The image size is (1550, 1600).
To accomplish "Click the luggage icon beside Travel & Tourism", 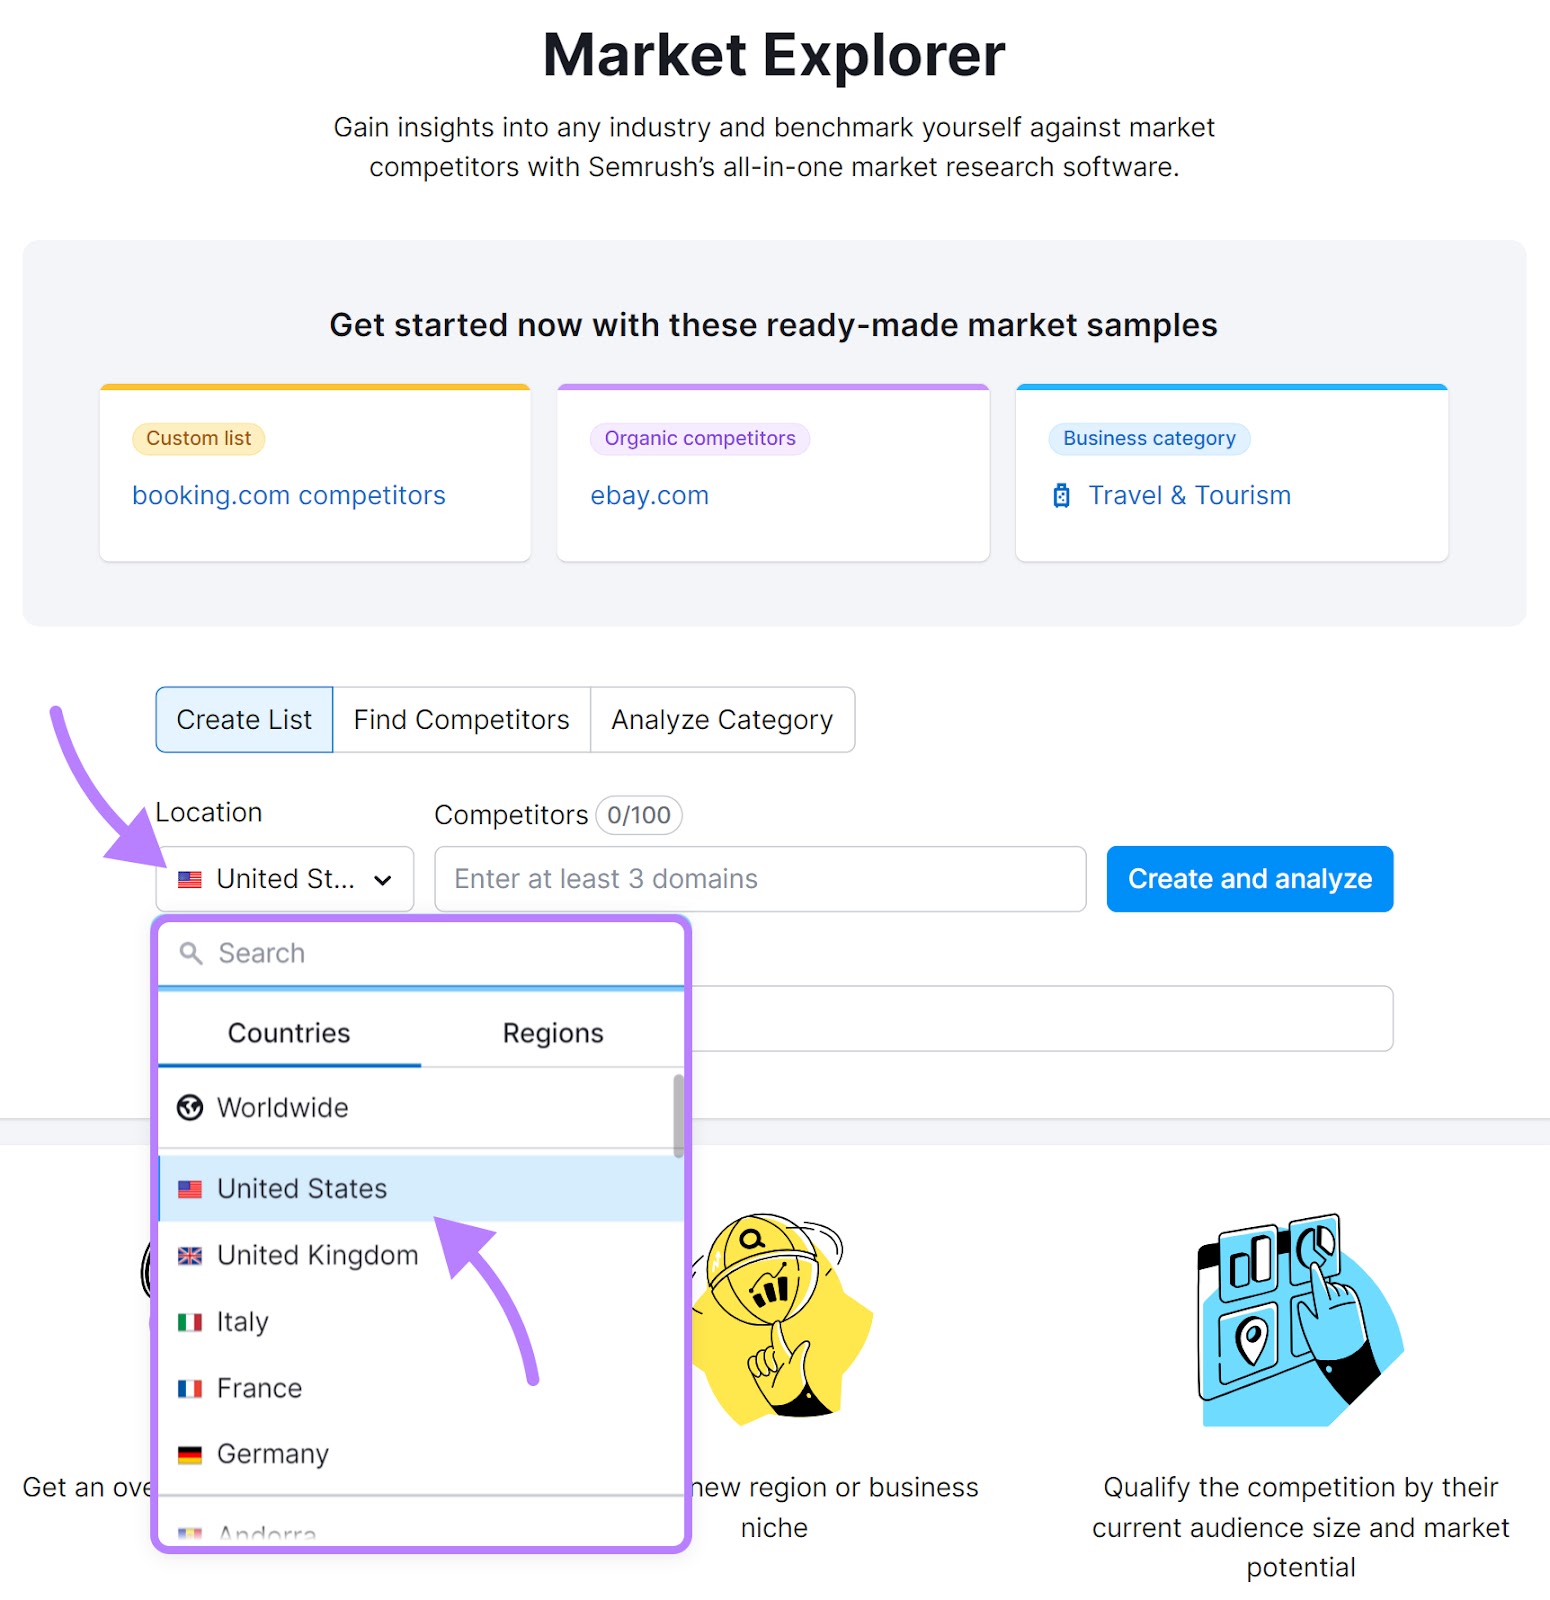I will pos(1060,495).
